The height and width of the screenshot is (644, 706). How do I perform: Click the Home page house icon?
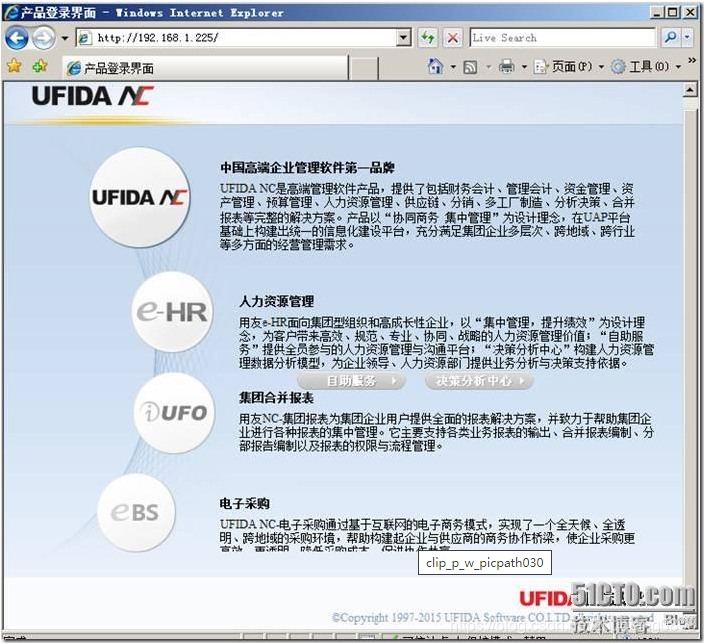pyautogui.click(x=435, y=67)
